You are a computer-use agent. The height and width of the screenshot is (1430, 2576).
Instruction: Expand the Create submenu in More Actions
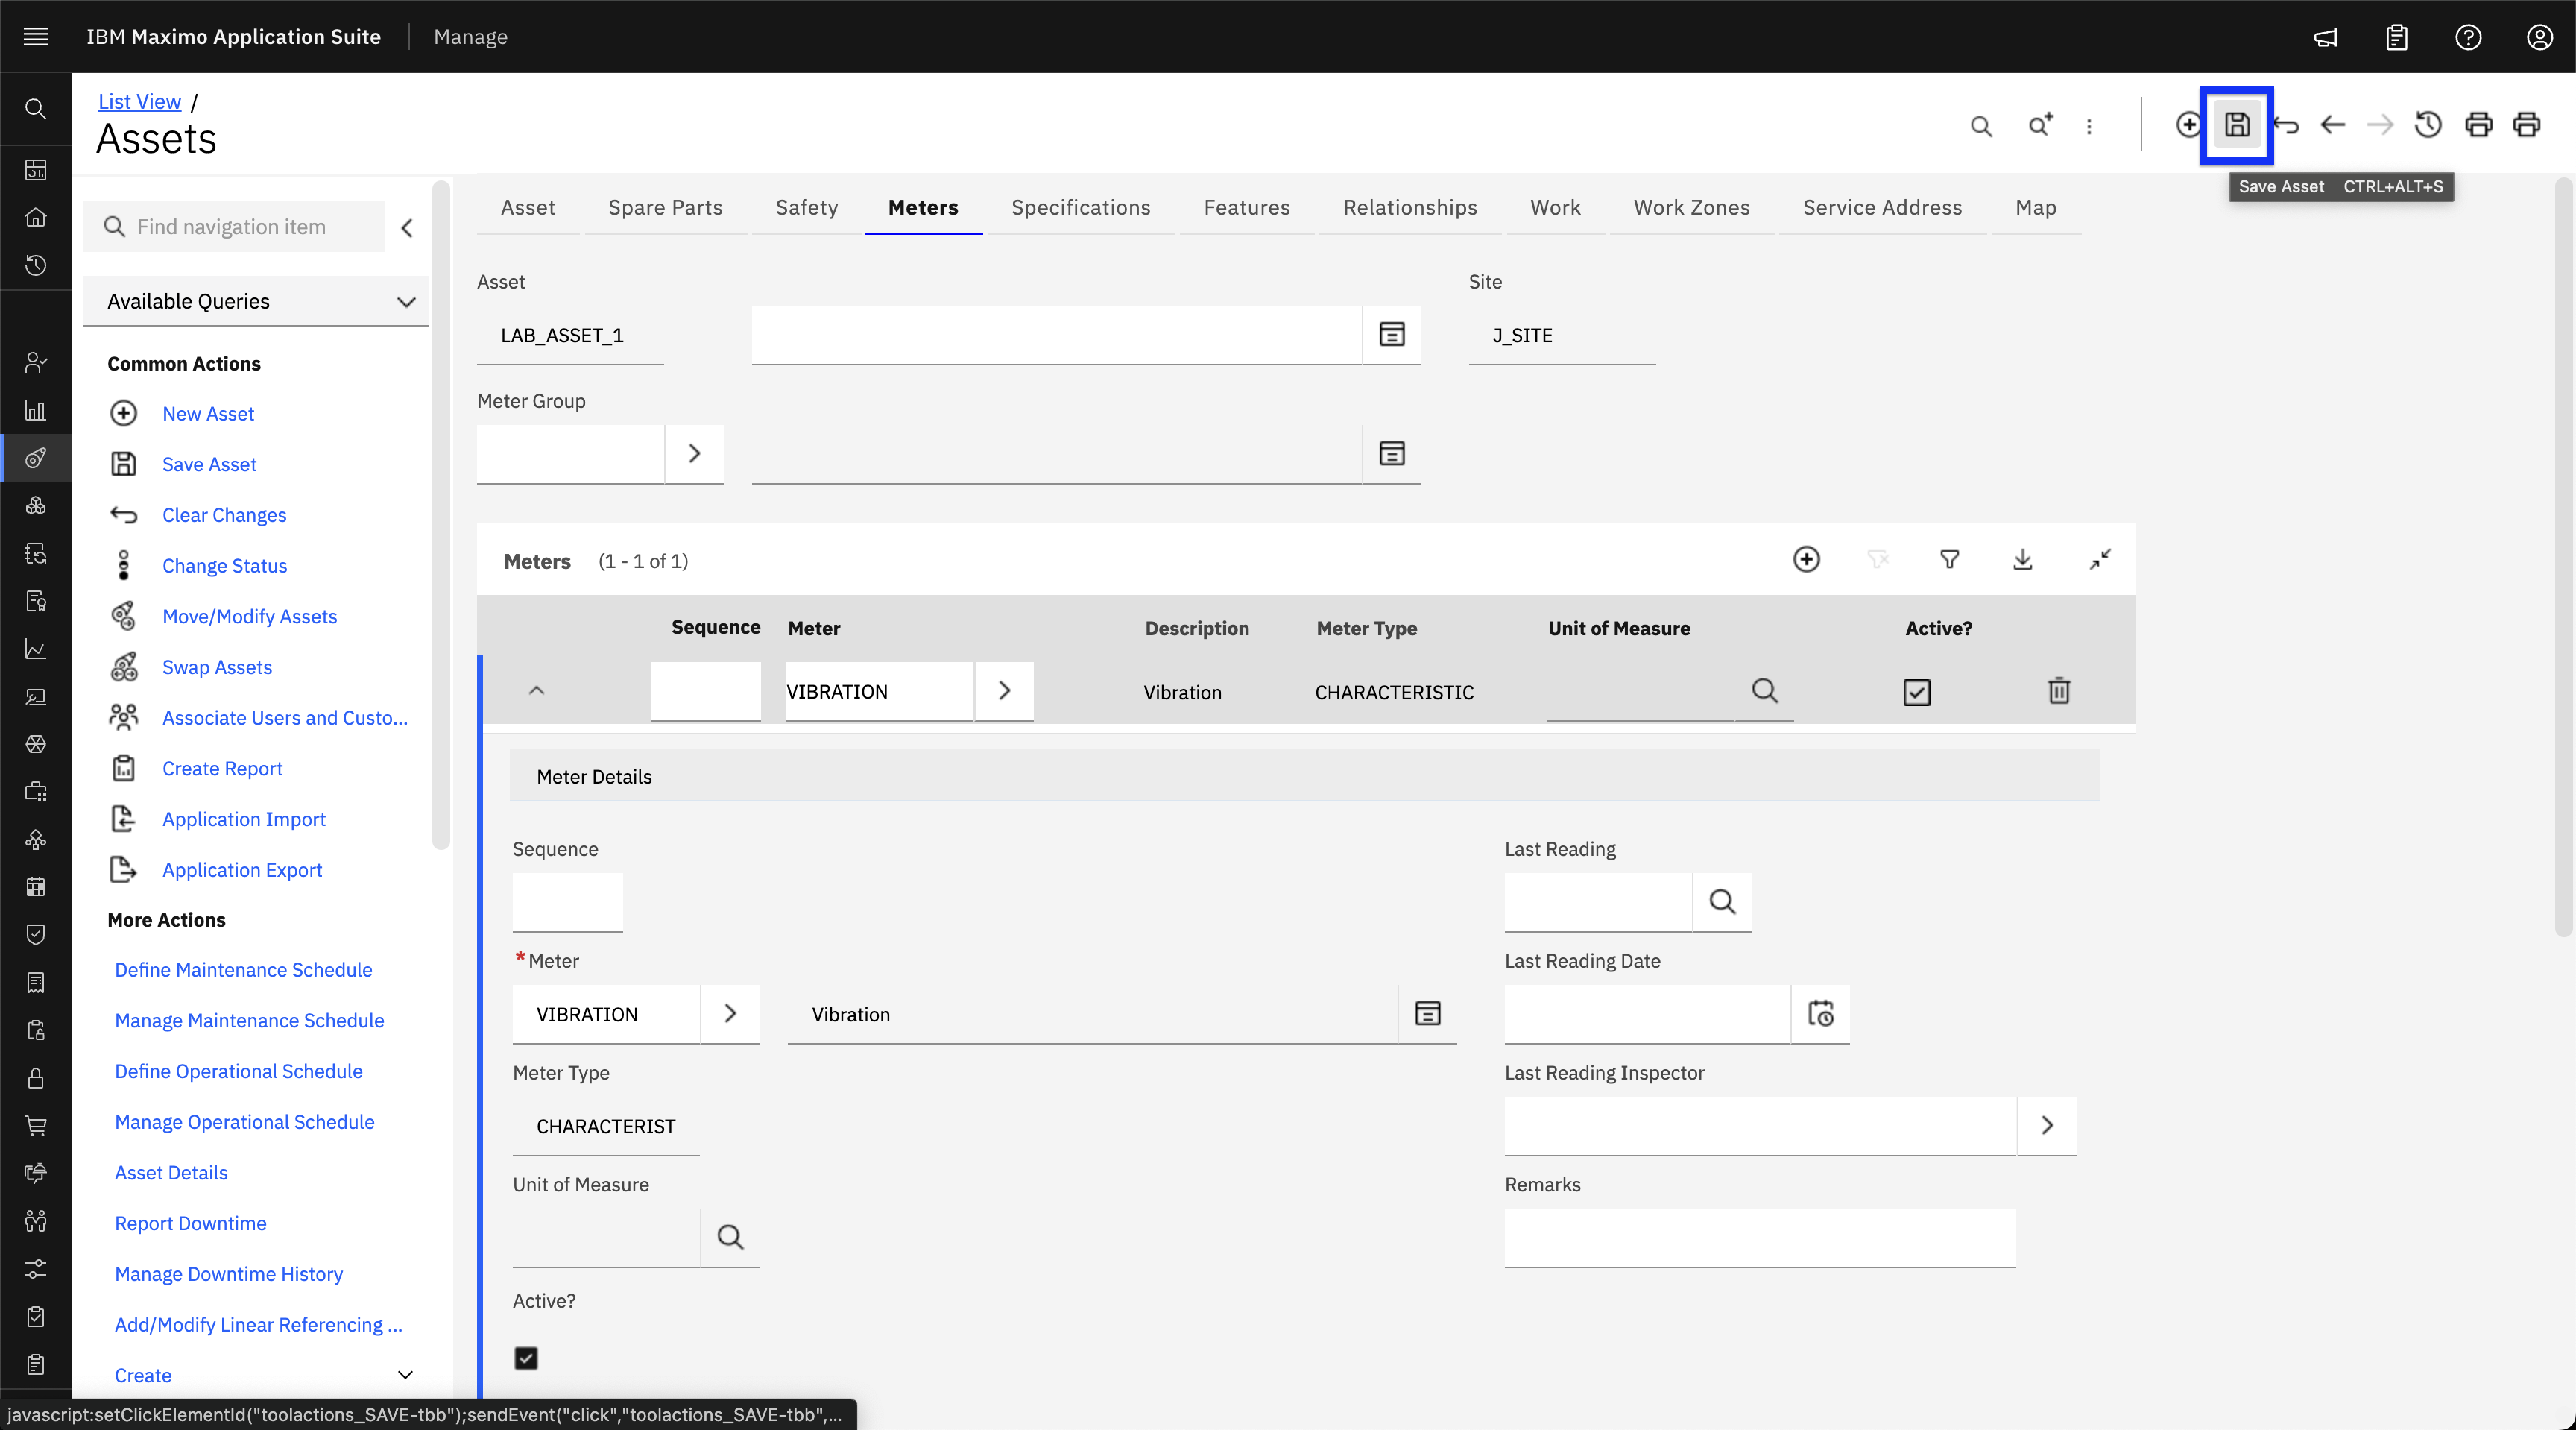pyautogui.click(x=405, y=1375)
